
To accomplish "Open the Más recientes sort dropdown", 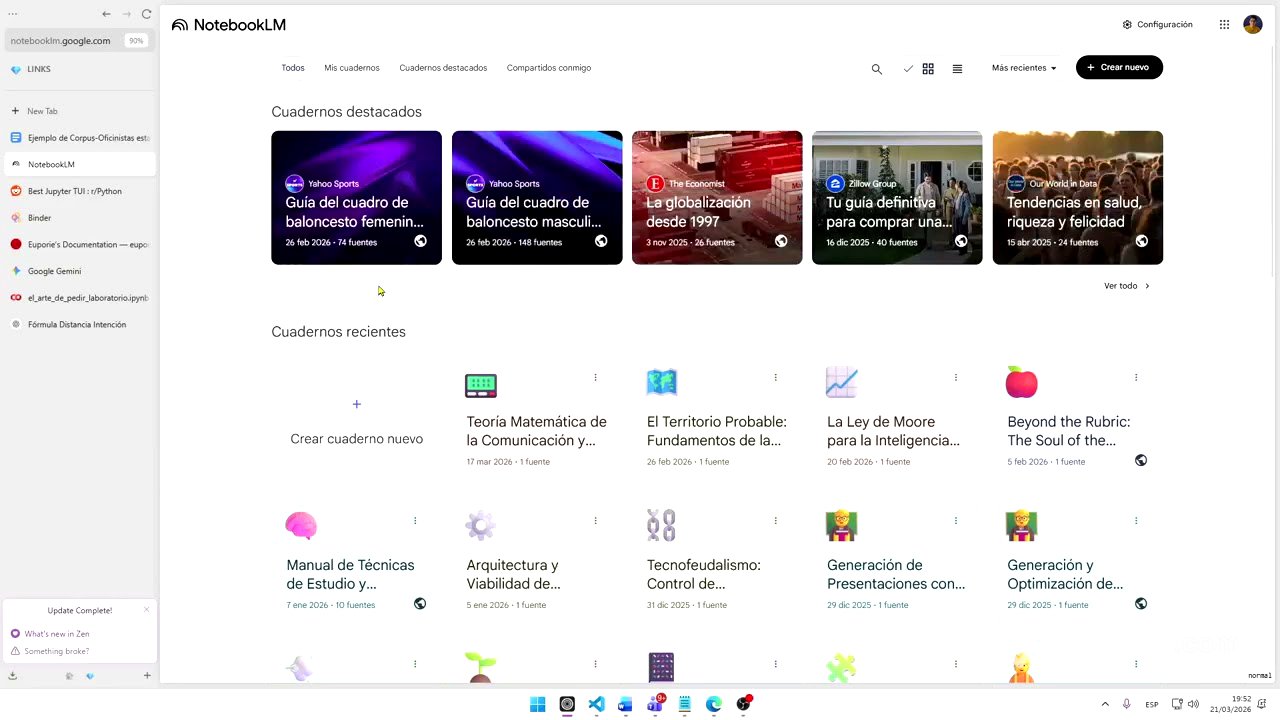I will (1024, 68).
